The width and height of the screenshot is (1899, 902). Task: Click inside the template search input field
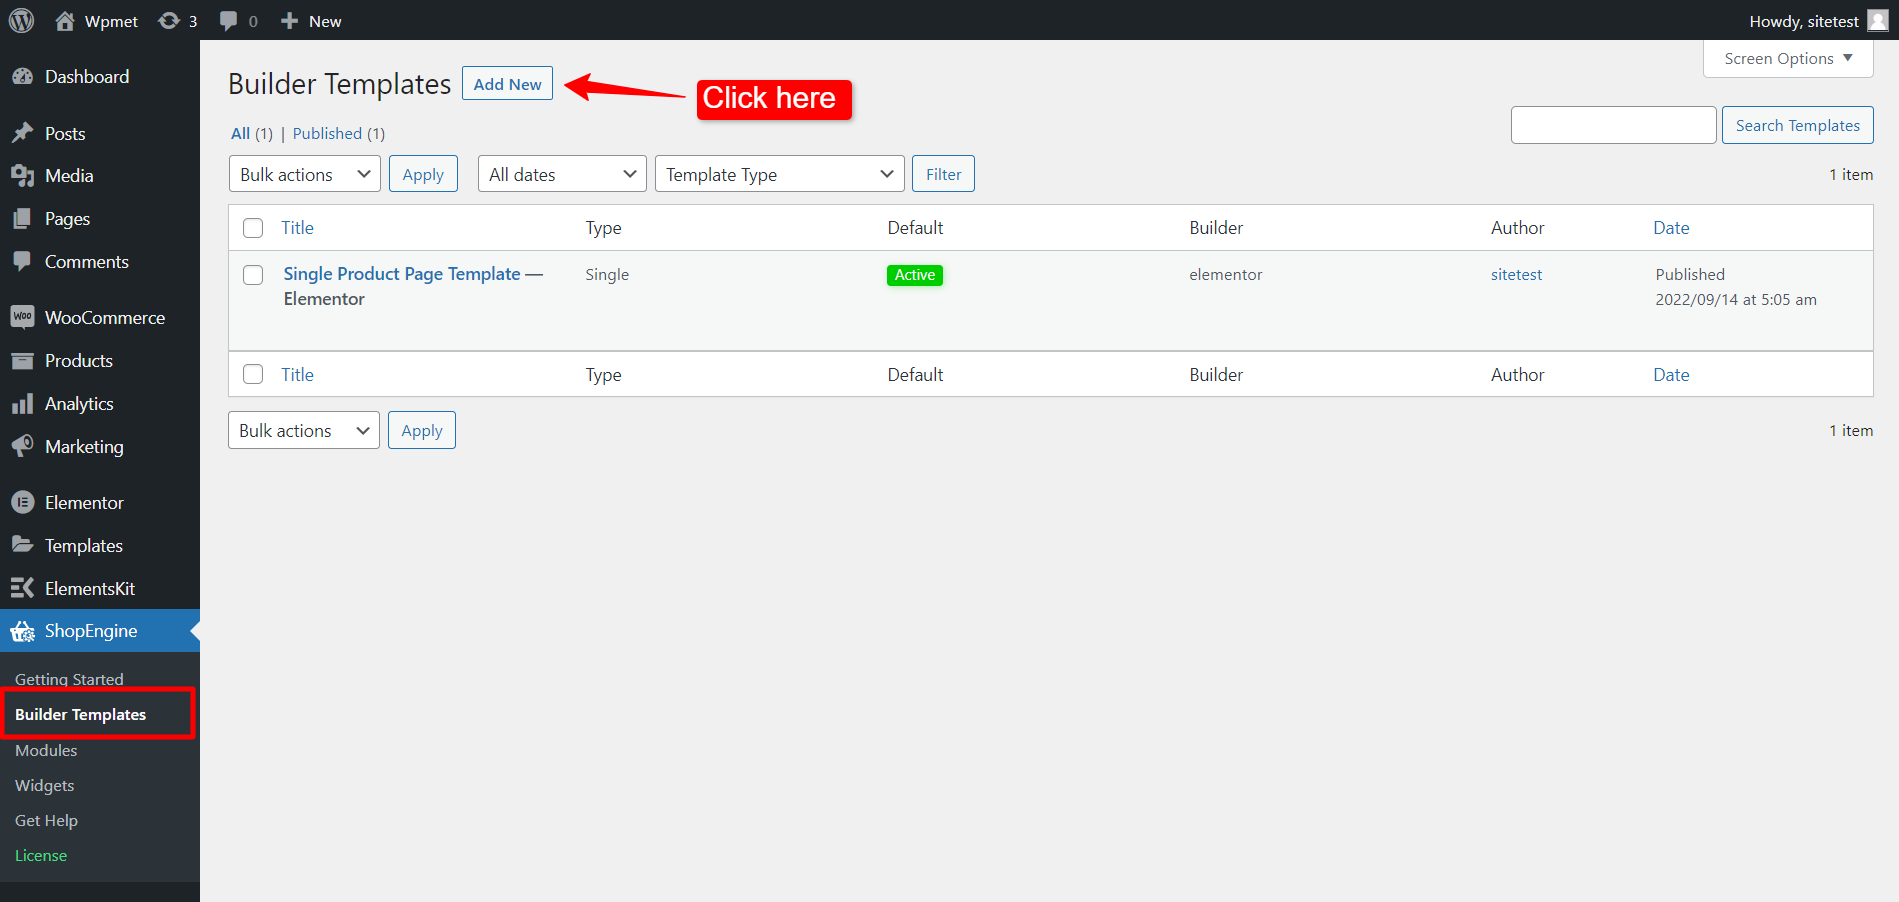1613,124
